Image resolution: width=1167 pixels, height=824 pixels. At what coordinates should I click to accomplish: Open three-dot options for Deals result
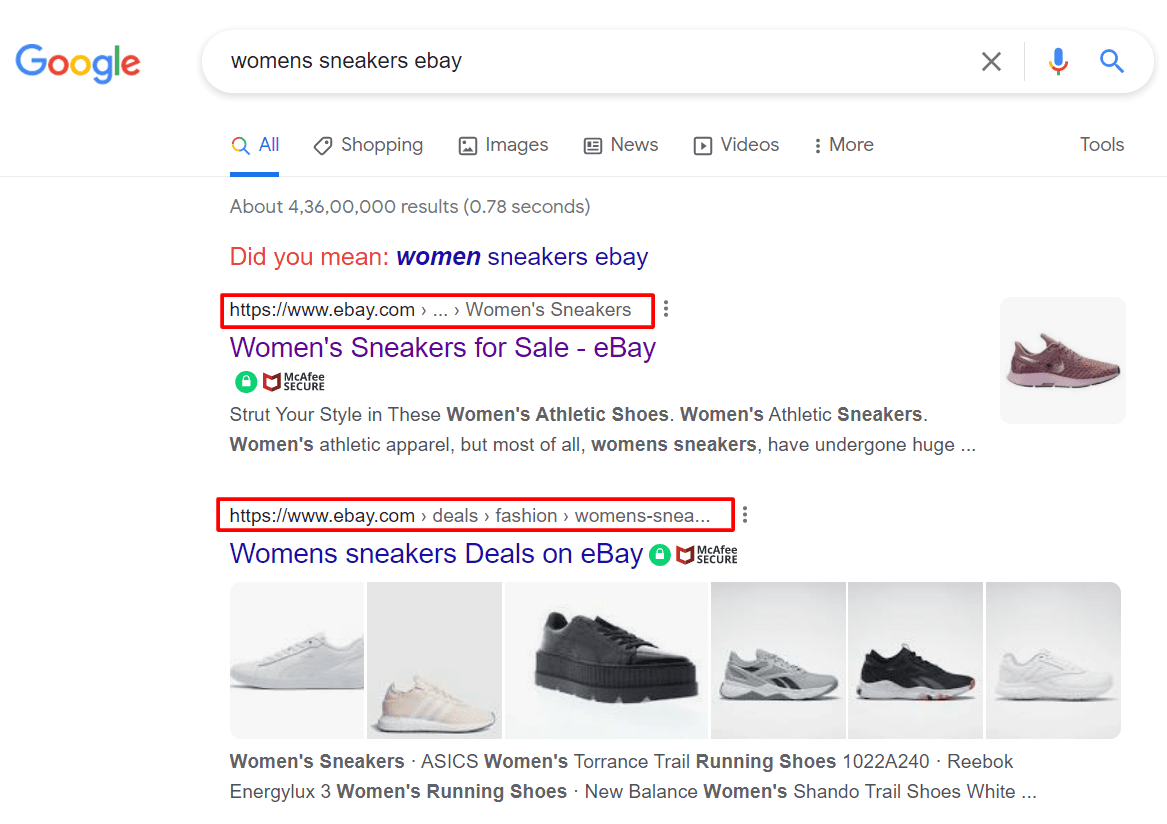coord(745,515)
